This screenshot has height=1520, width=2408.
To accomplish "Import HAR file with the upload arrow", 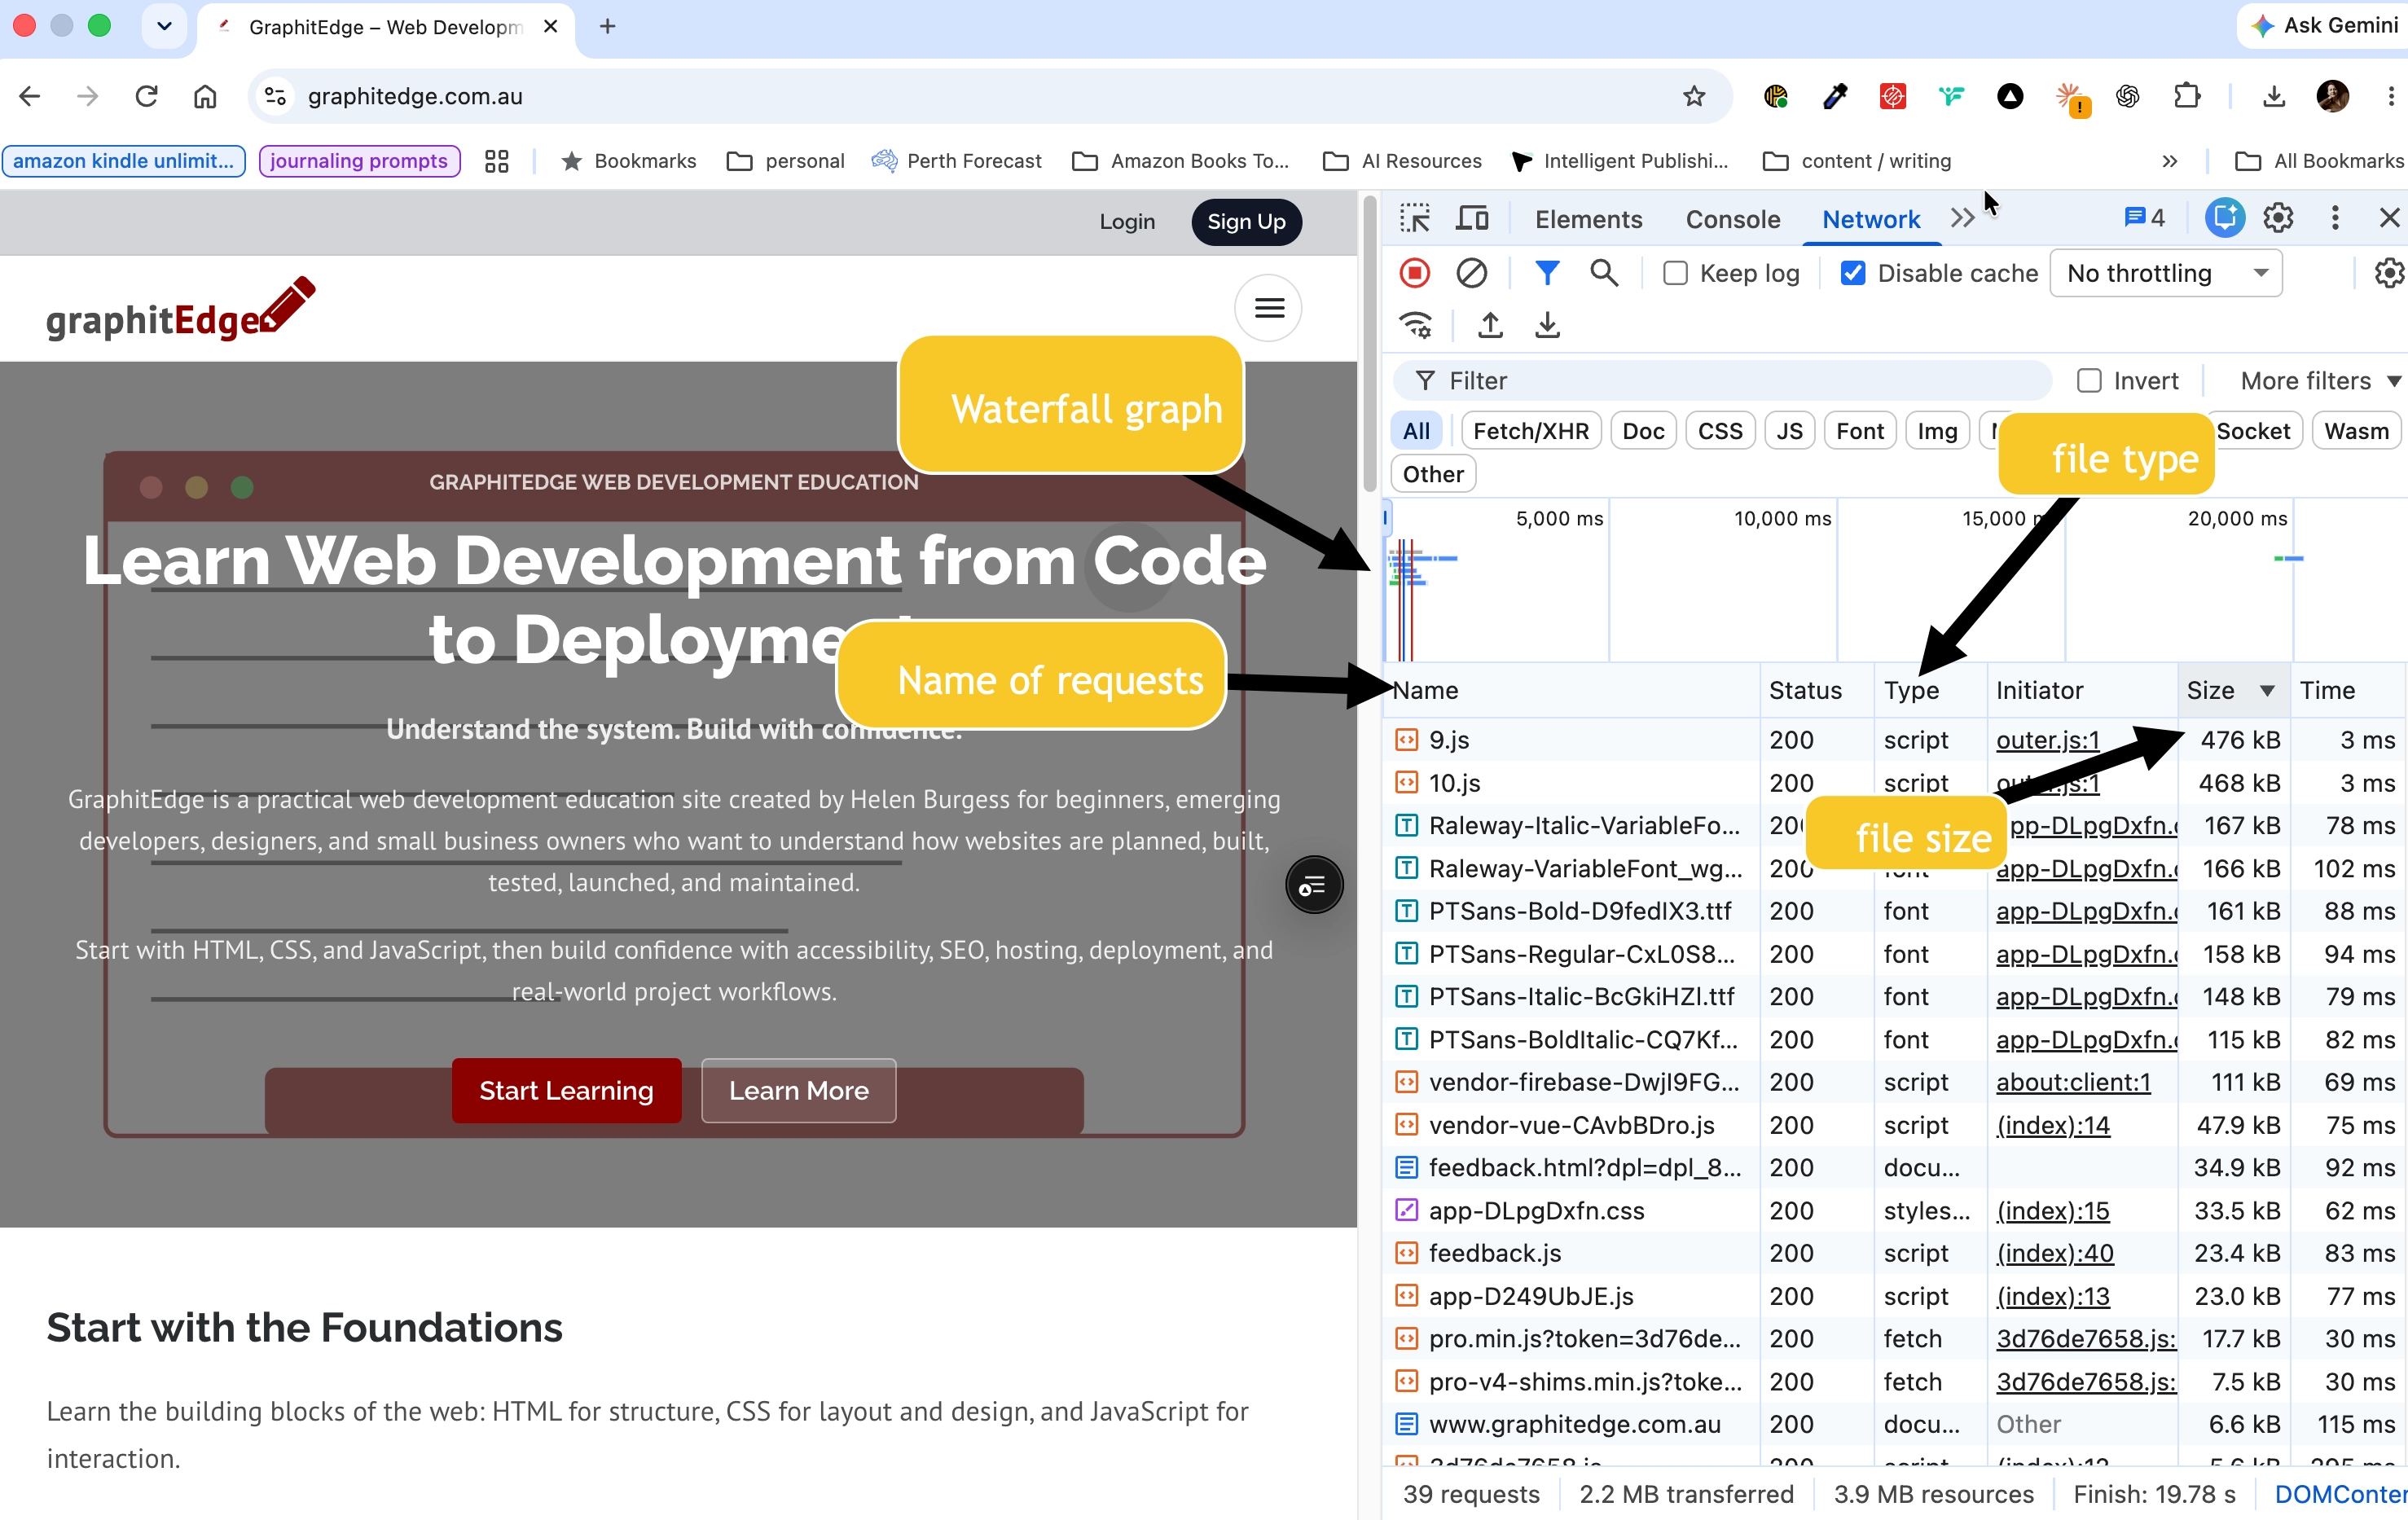I will tap(1490, 325).
